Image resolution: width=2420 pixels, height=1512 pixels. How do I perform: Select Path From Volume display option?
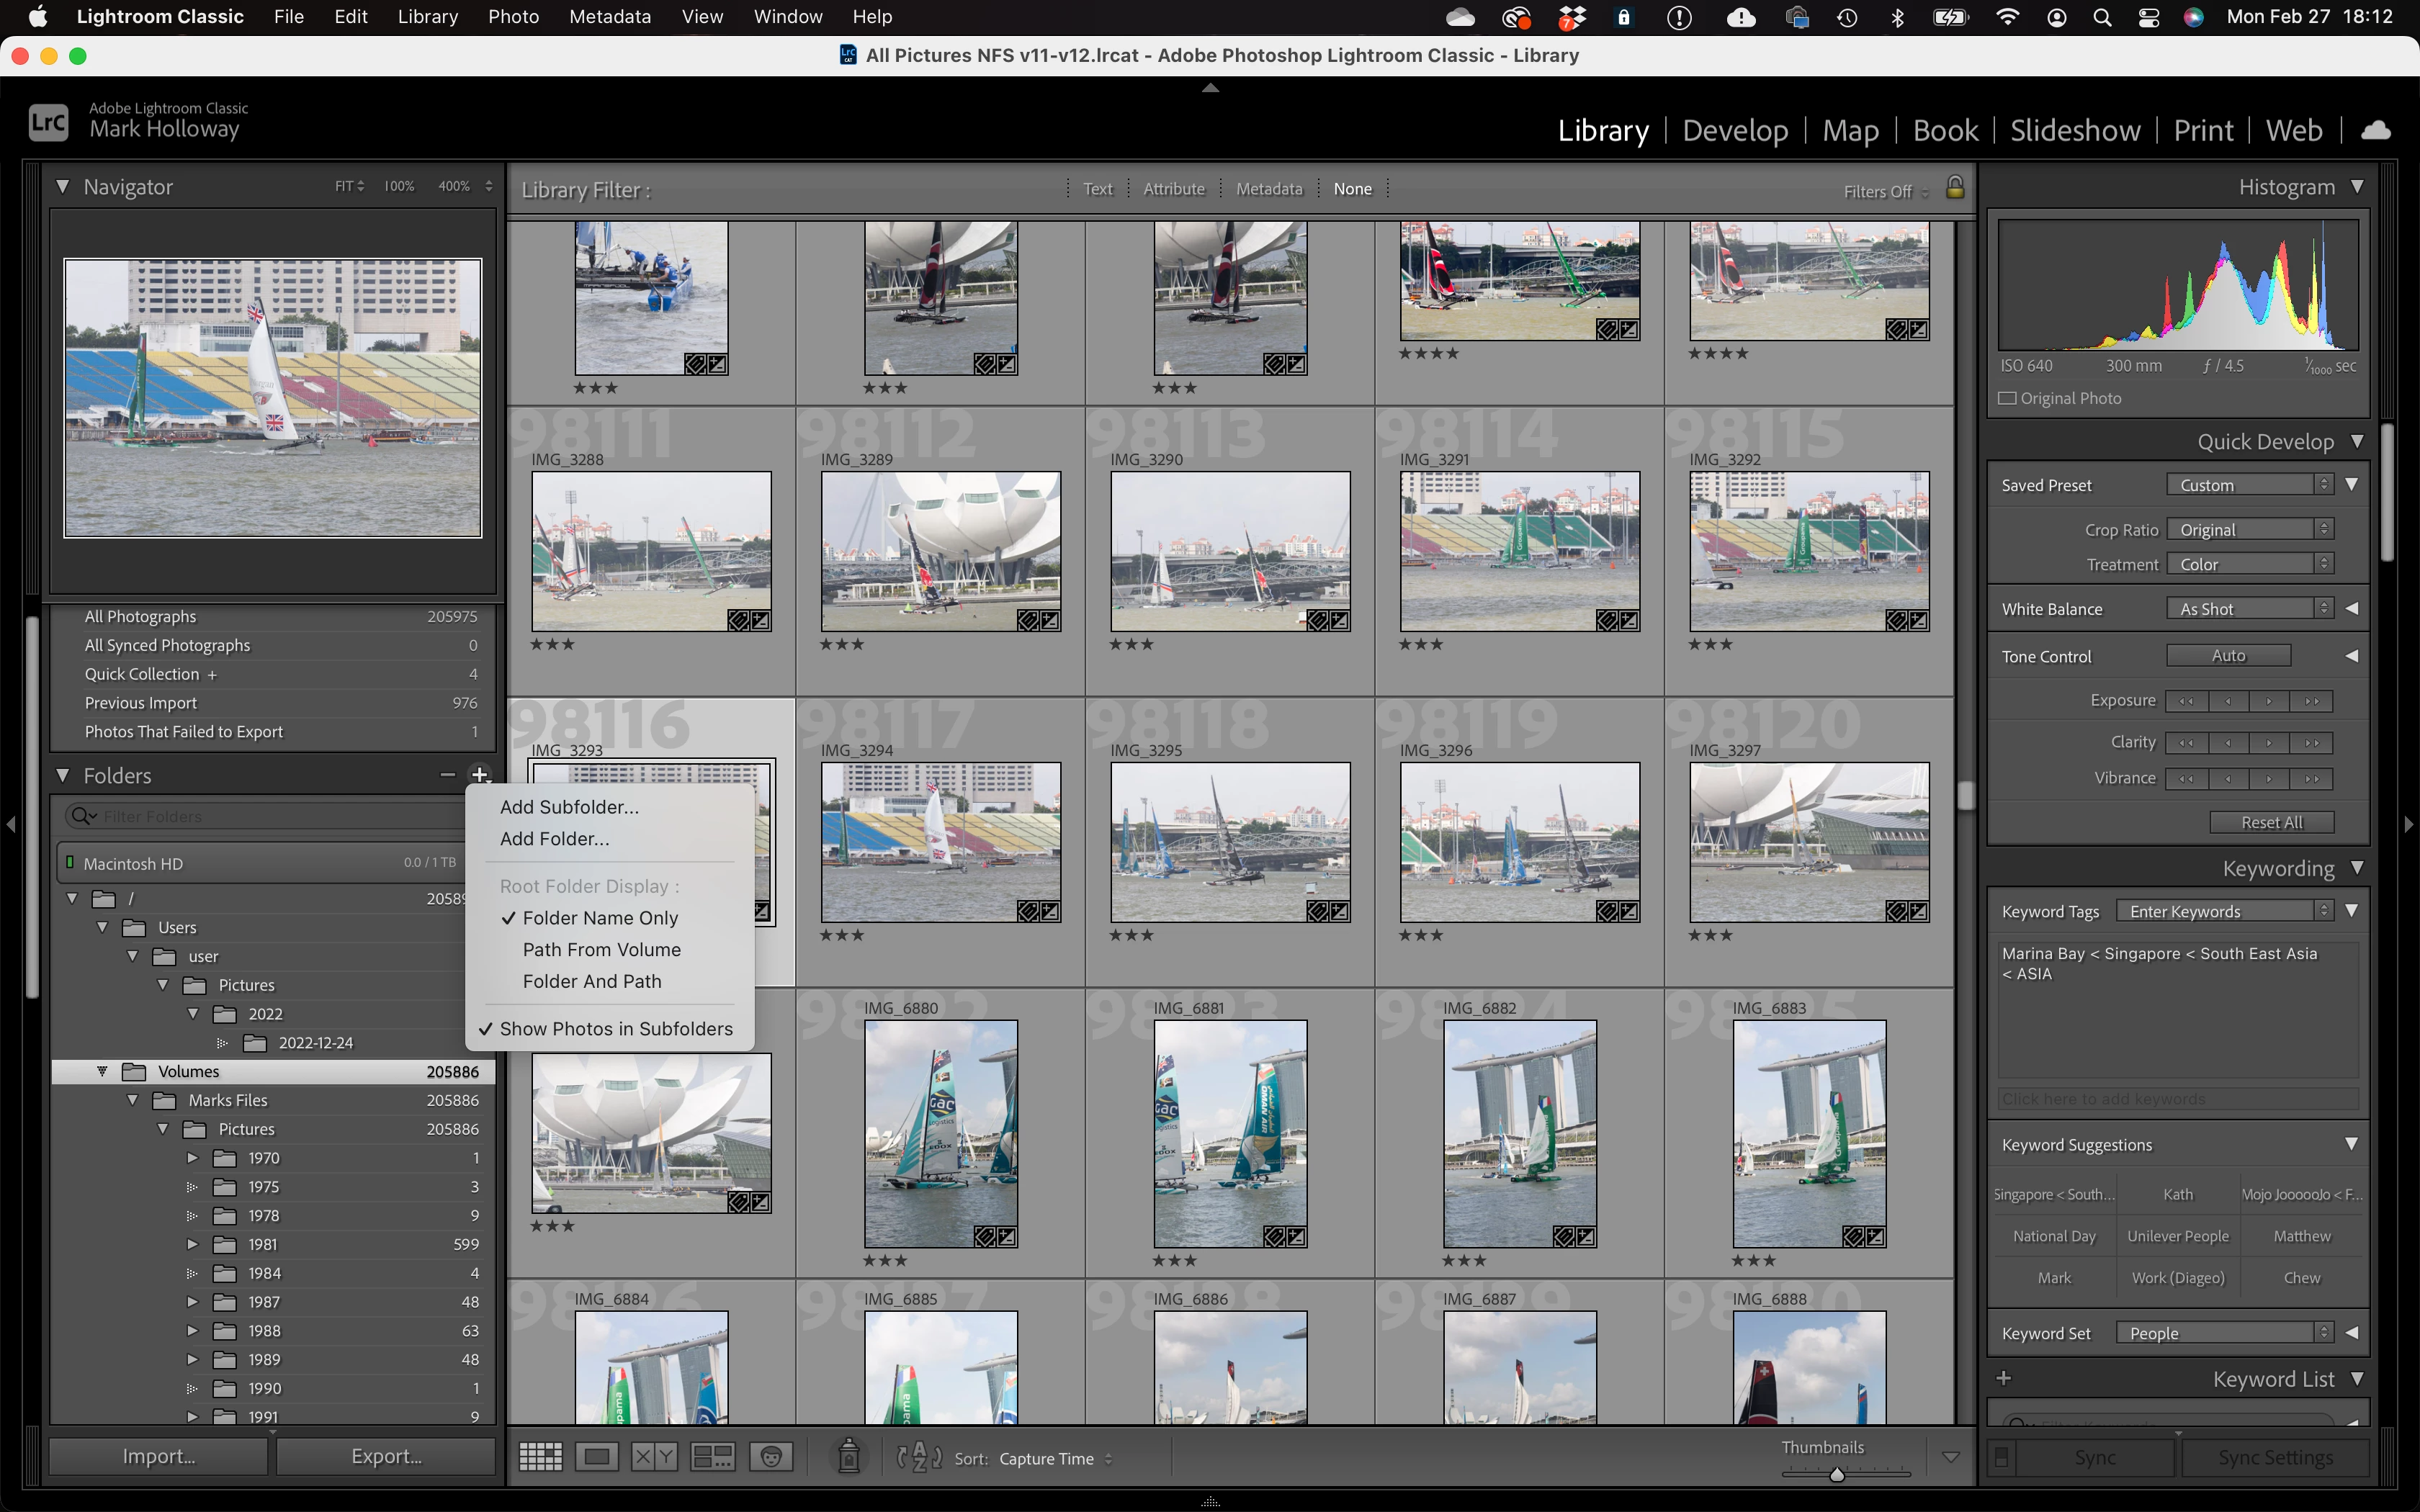(x=601, y=950)
